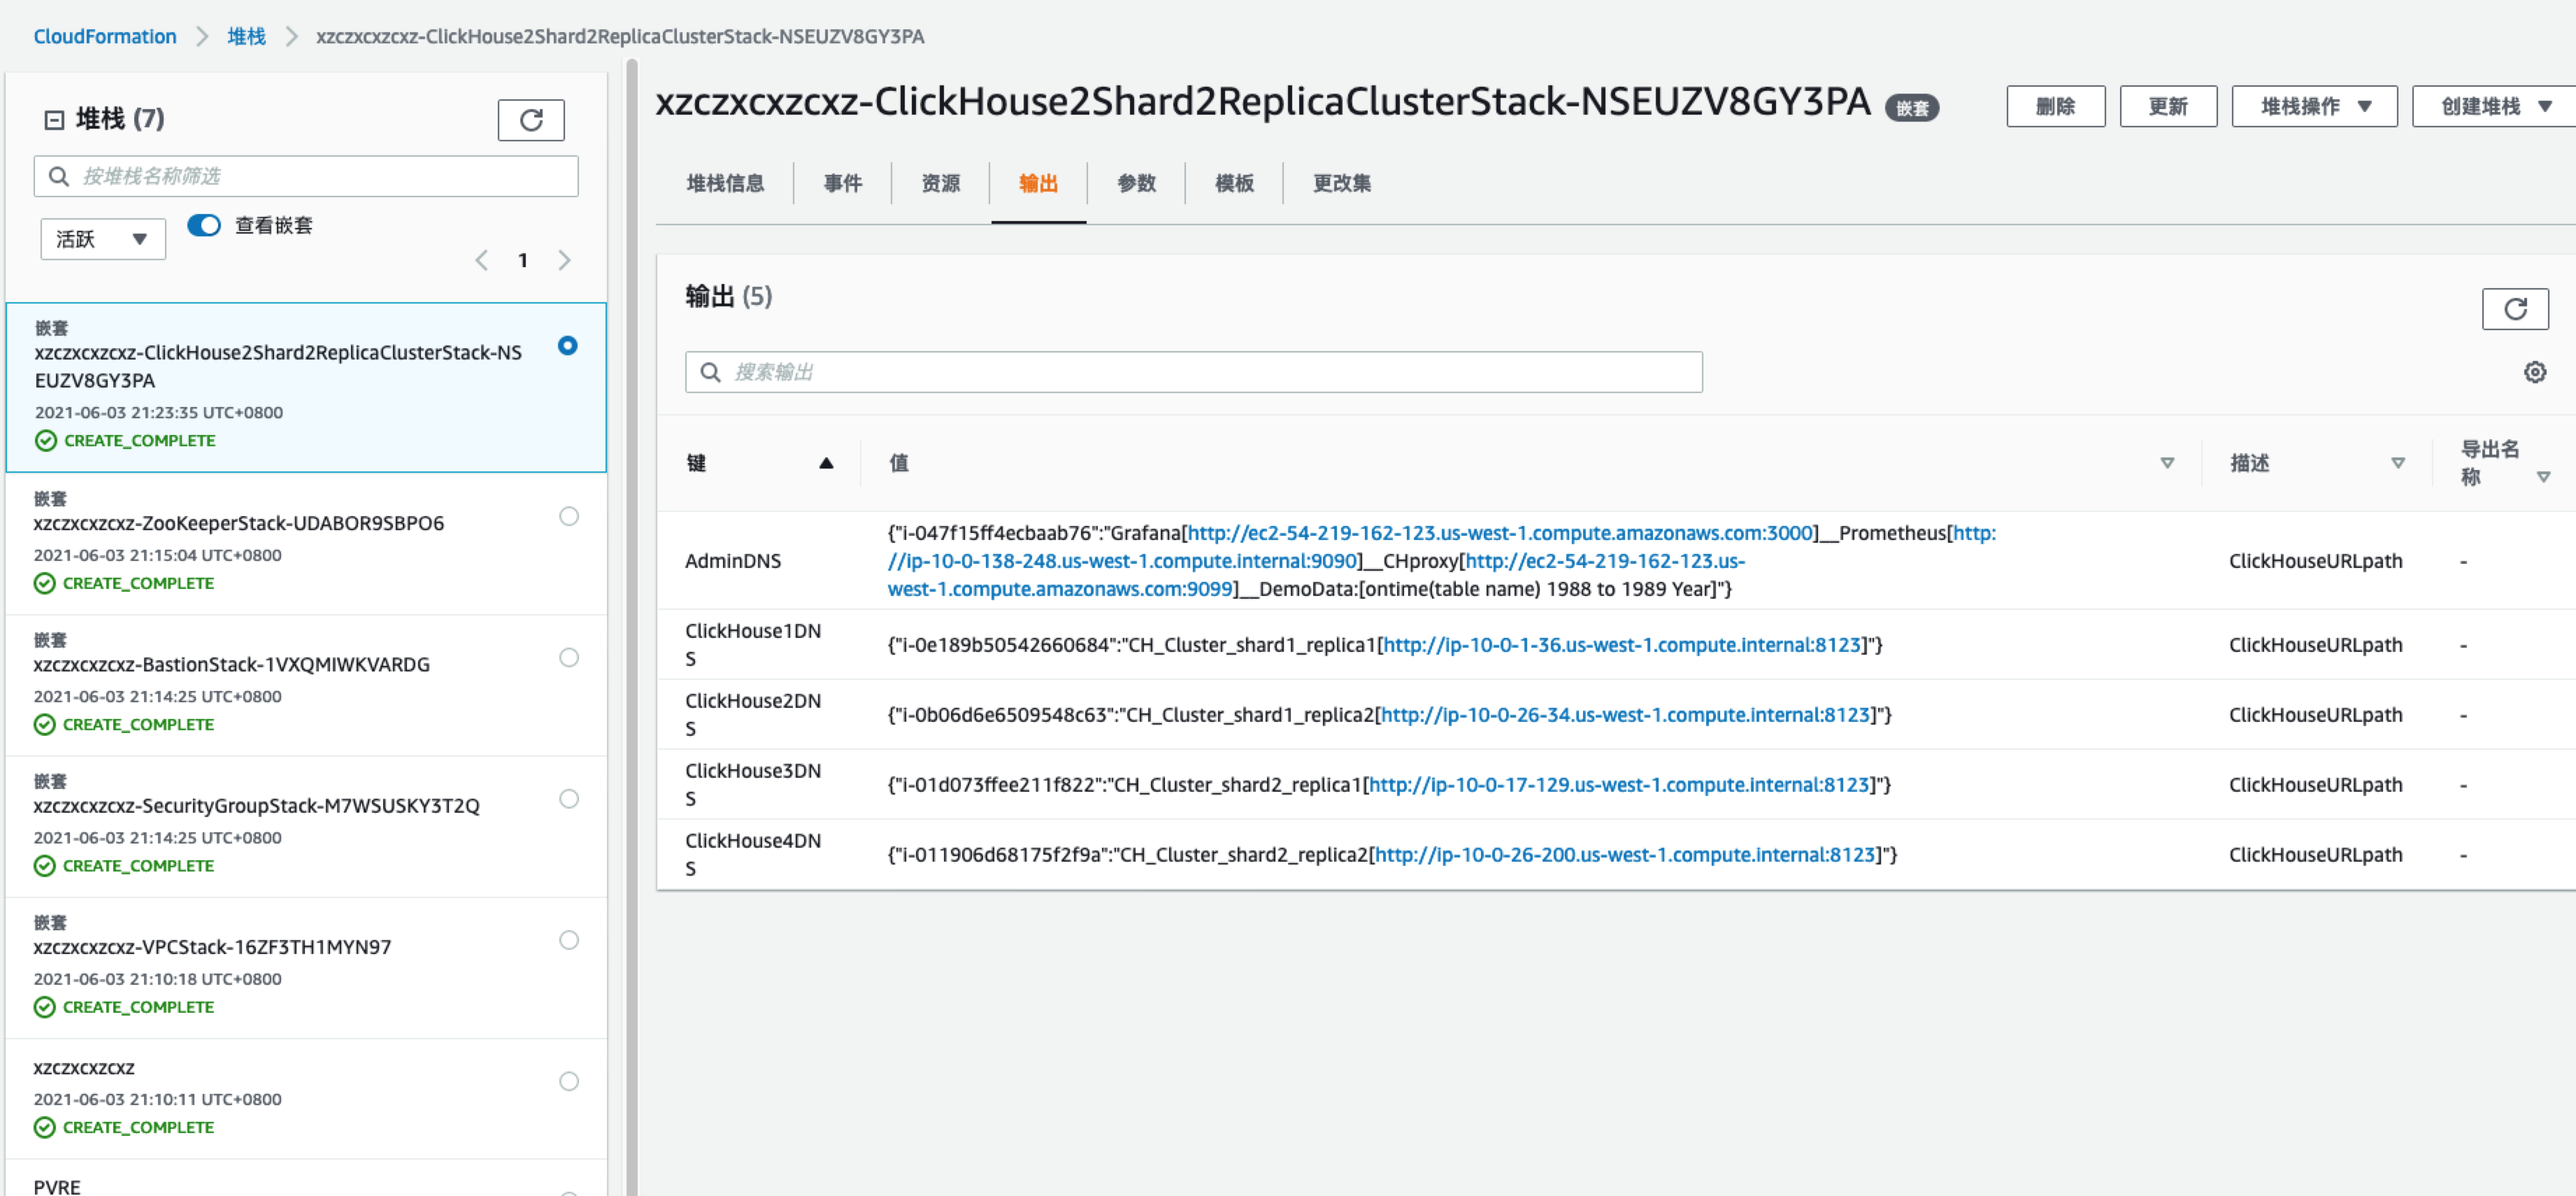Screen dimensions: 2576x1196
Task: Refresh the stacks list in left panel
Action: tap(531, 119)
